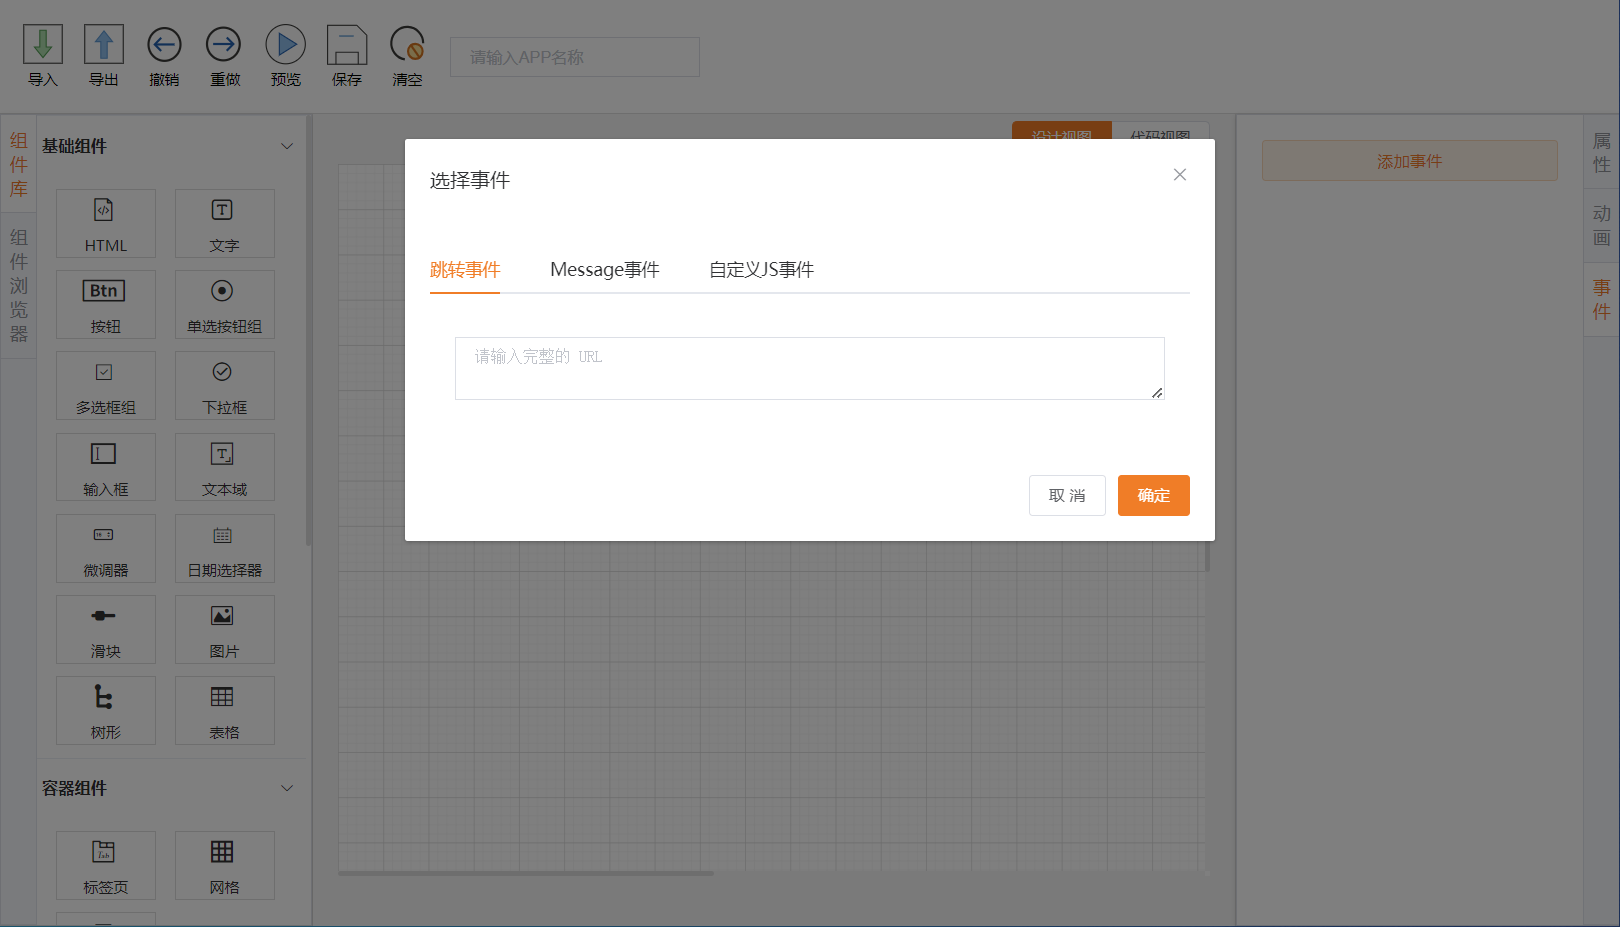This screenshot has width=1620, height=927.
Task: Select the 按钮 Btn component
Action: point(106,304)
